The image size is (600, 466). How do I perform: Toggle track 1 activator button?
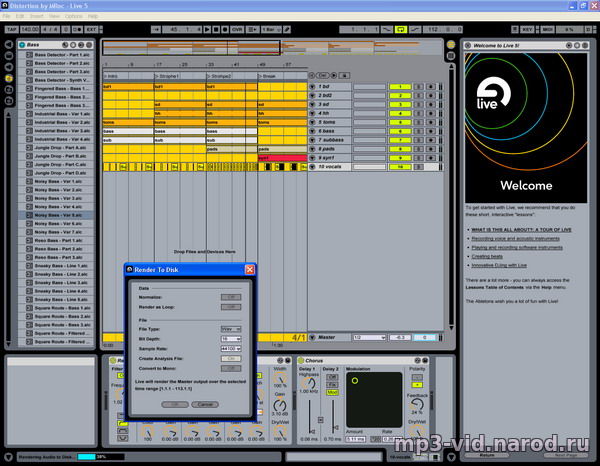400,87
